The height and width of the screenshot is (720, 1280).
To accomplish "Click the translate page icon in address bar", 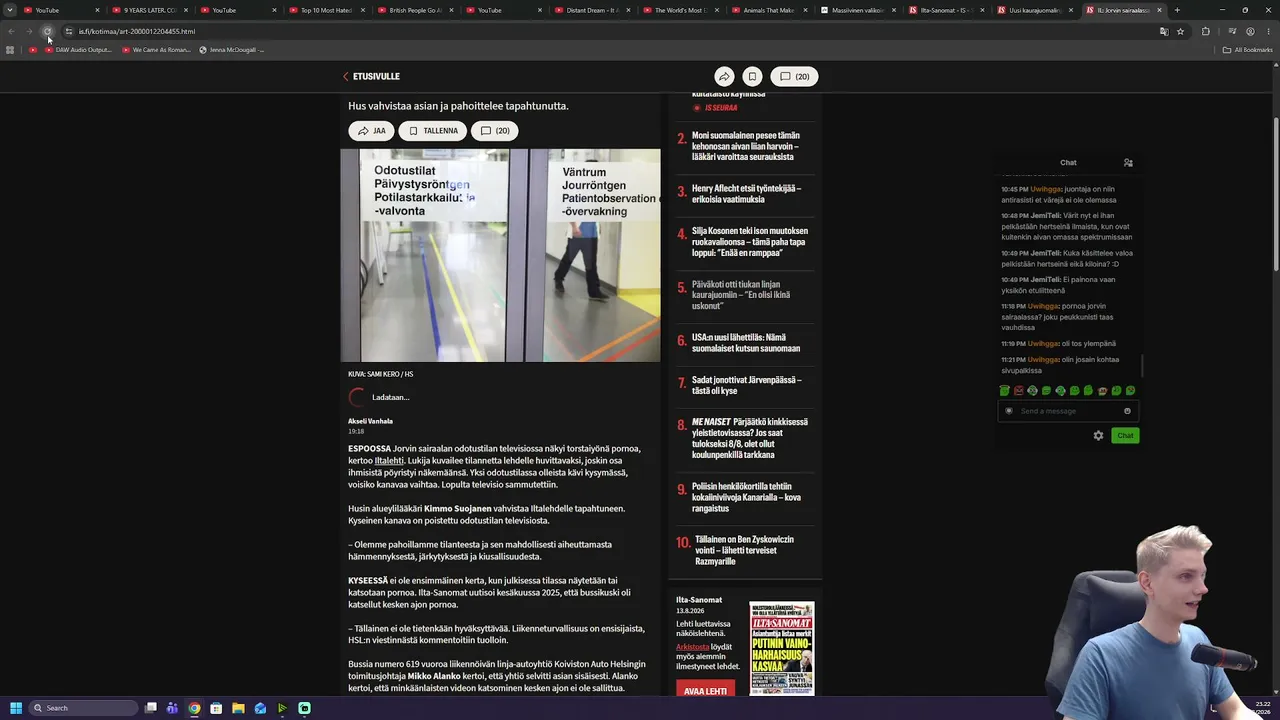I will (1164, 31).
